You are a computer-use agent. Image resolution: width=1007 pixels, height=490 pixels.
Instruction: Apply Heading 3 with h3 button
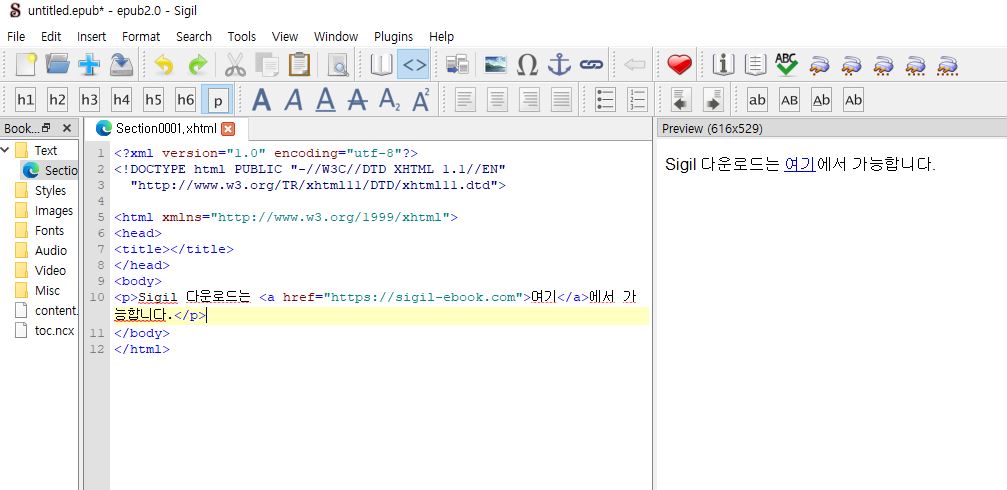point(89,100)
